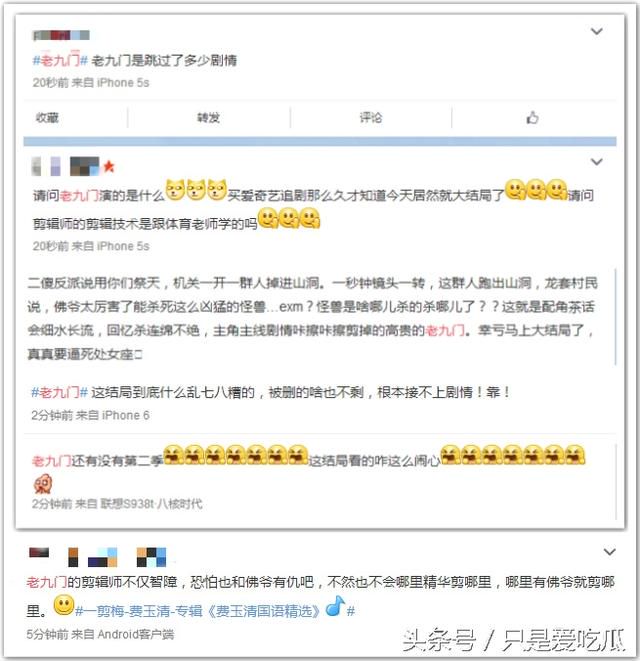Open the 评论 comments tab
Screen dimensions: 640x661
tap(371, 118)
